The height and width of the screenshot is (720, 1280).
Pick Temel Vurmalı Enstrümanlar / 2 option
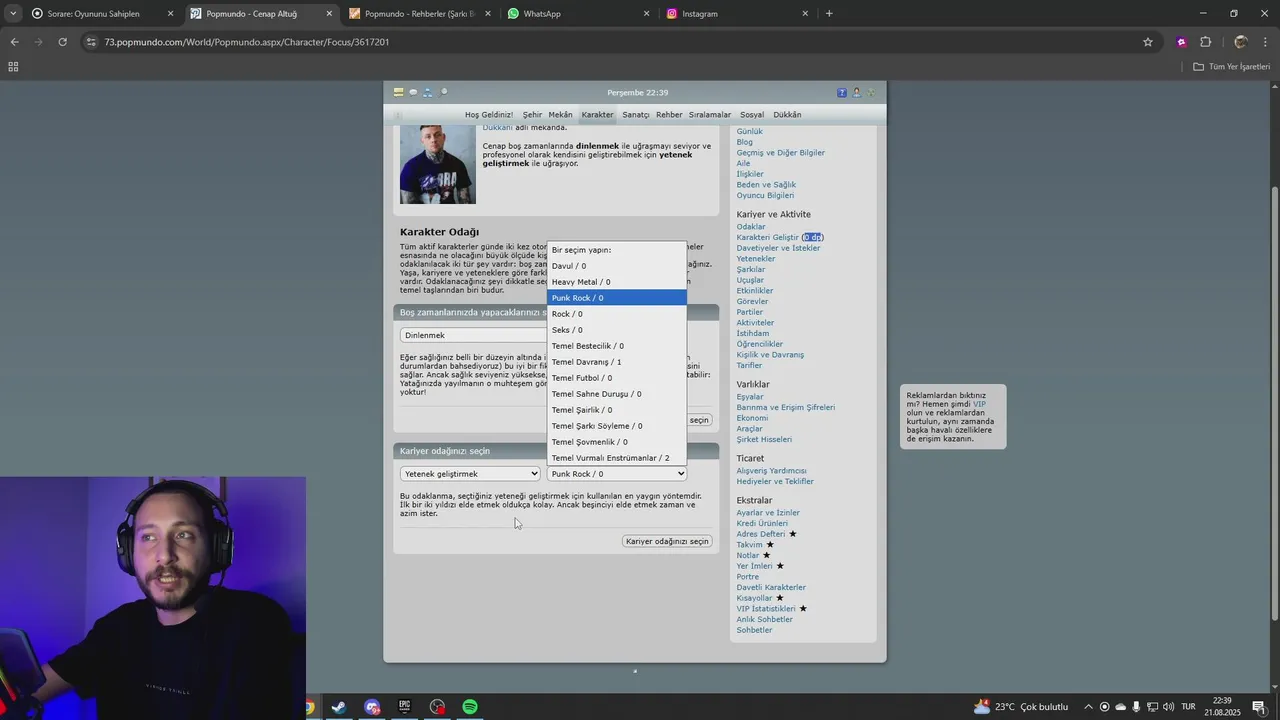[x=617, y=458]
